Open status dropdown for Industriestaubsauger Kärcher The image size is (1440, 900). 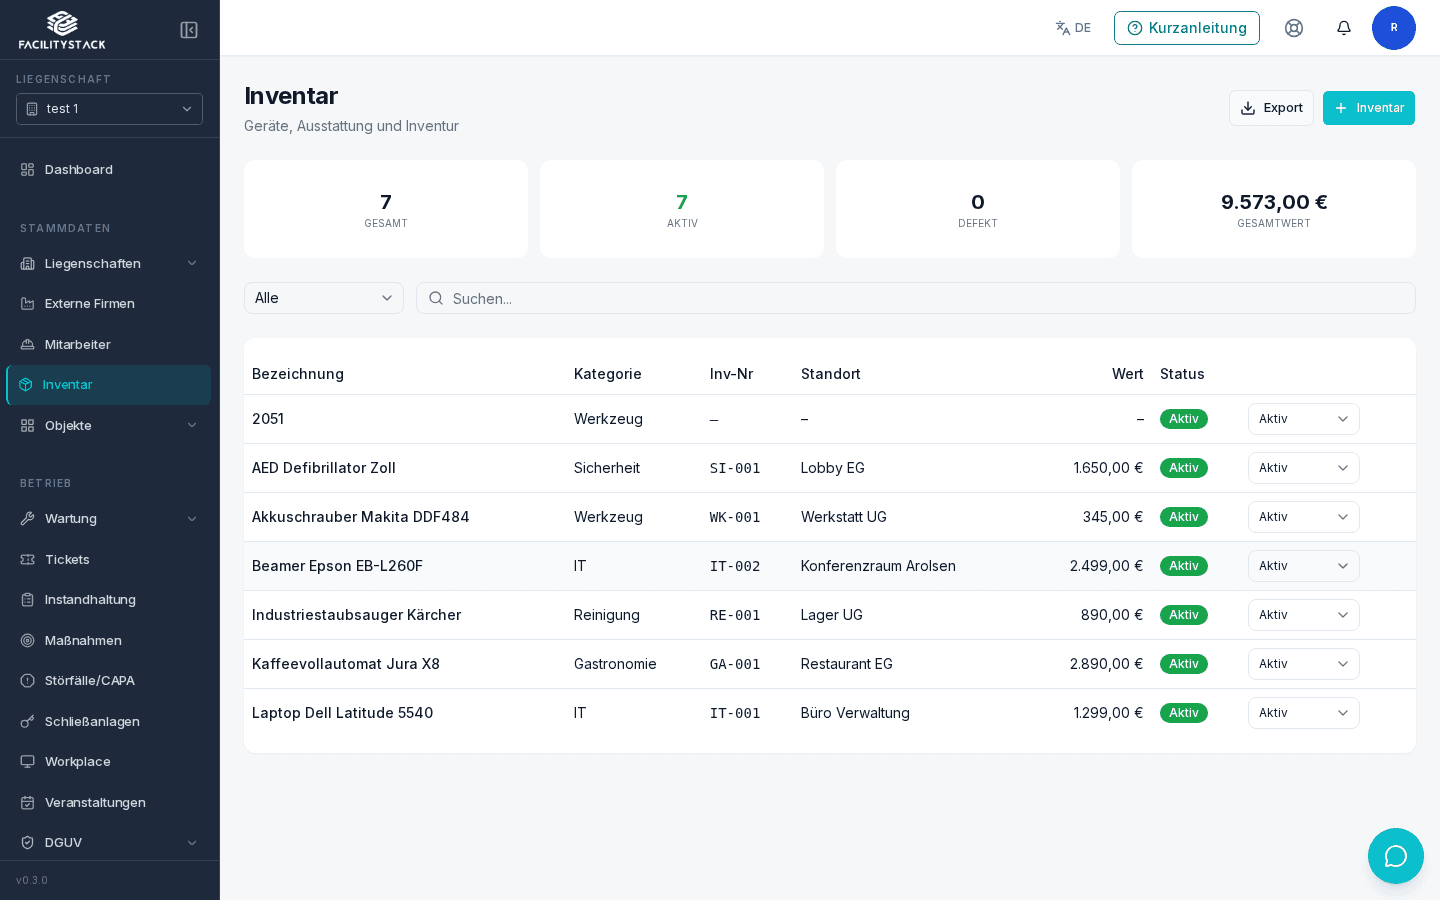1304,615
